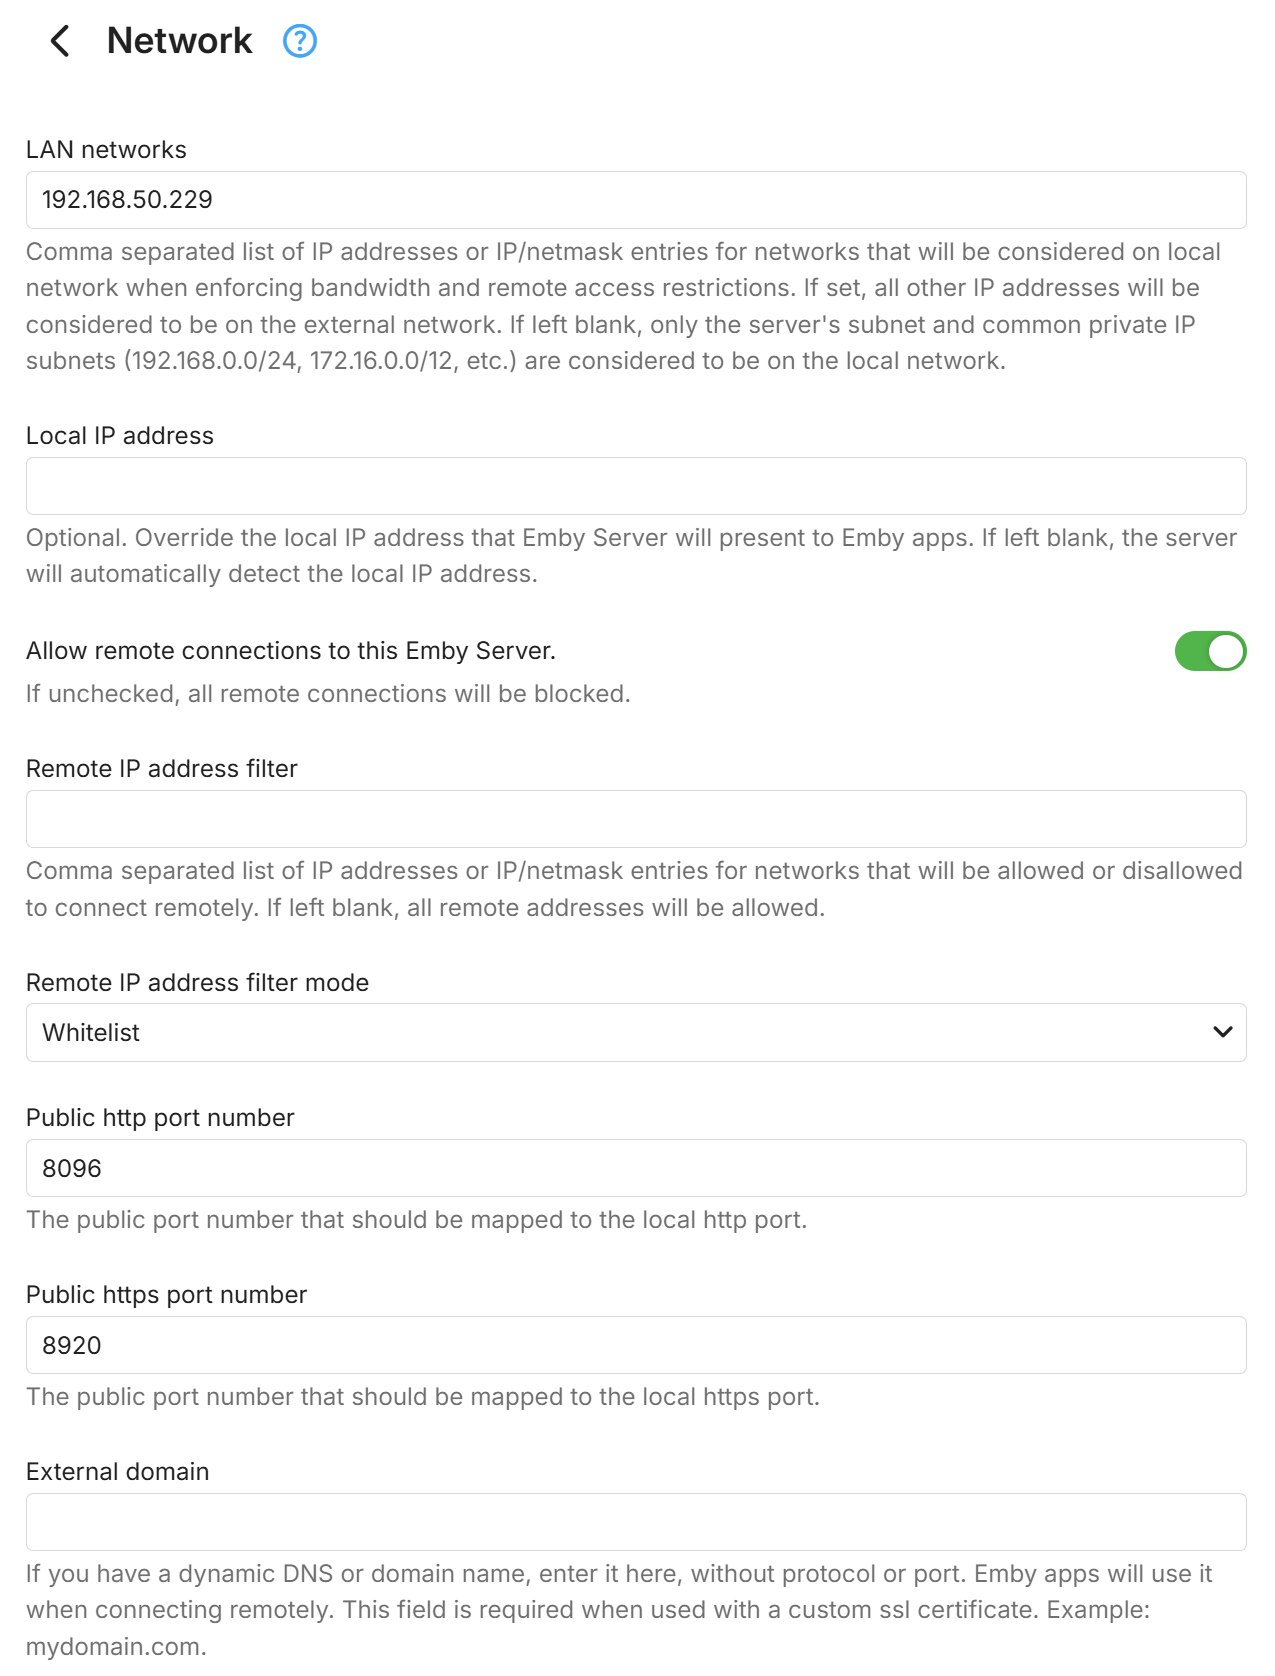This screenshot has height=1676, width=1275.
Task: Click the "Network" page title heading
Action: pyautogui.click(x=180, y=41)
